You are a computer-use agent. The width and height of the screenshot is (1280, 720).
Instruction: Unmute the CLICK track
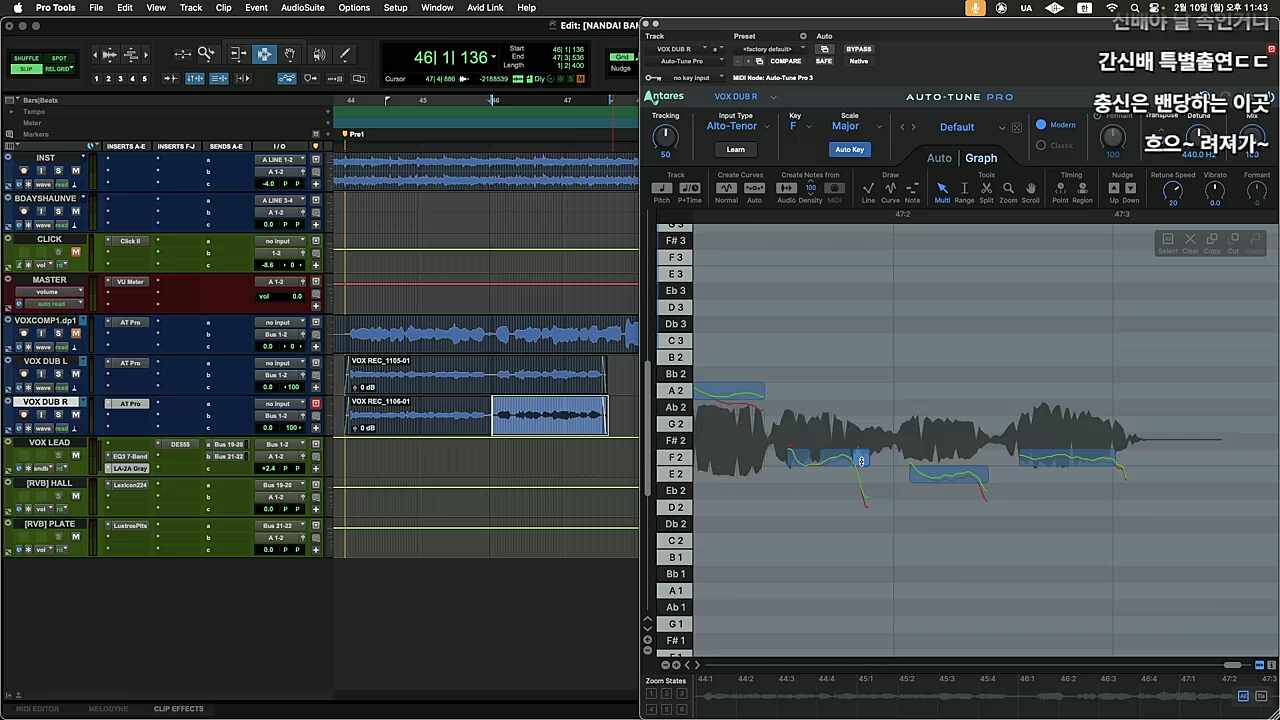75,252
